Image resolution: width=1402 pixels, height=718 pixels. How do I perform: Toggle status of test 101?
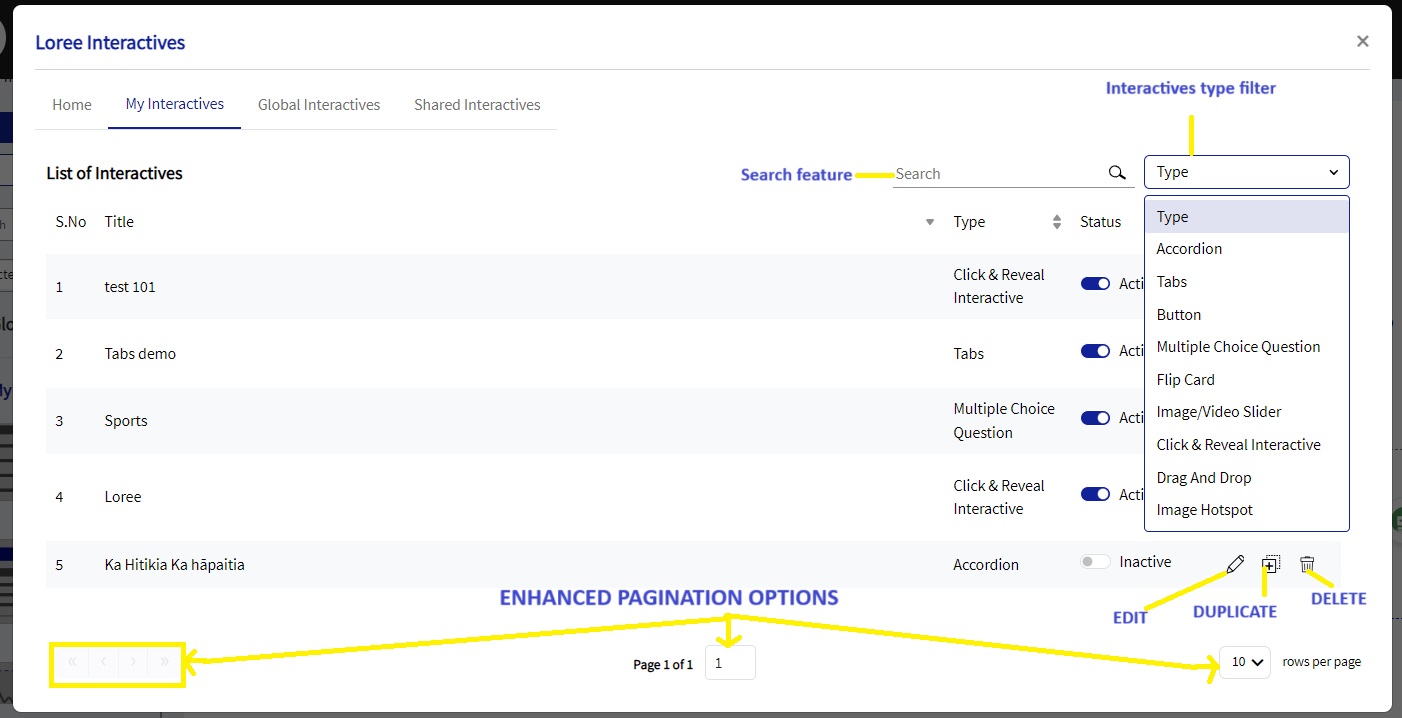1095,284
